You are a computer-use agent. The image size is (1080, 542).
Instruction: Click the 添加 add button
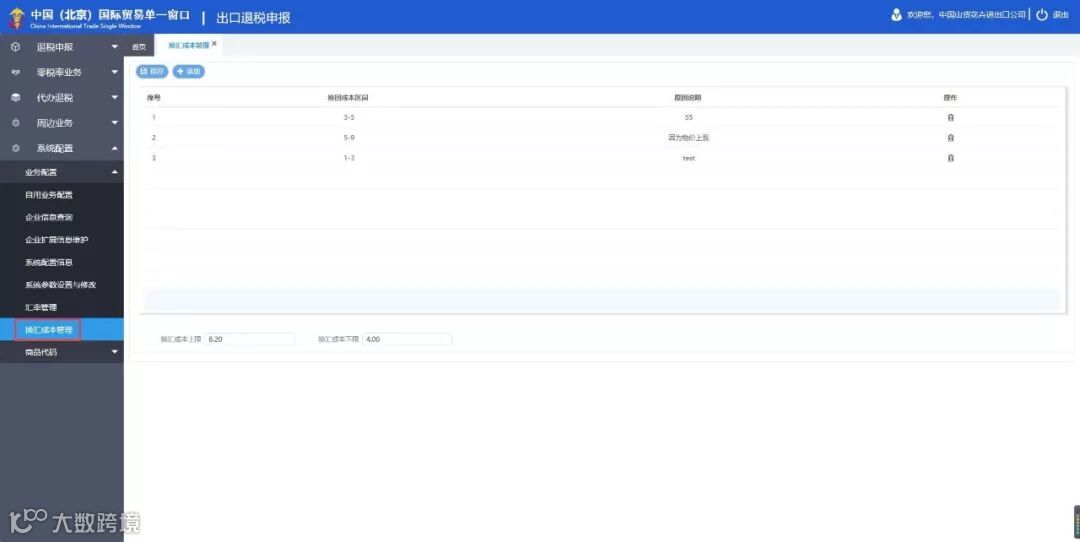pyautogui.click(x=189, y=71)
